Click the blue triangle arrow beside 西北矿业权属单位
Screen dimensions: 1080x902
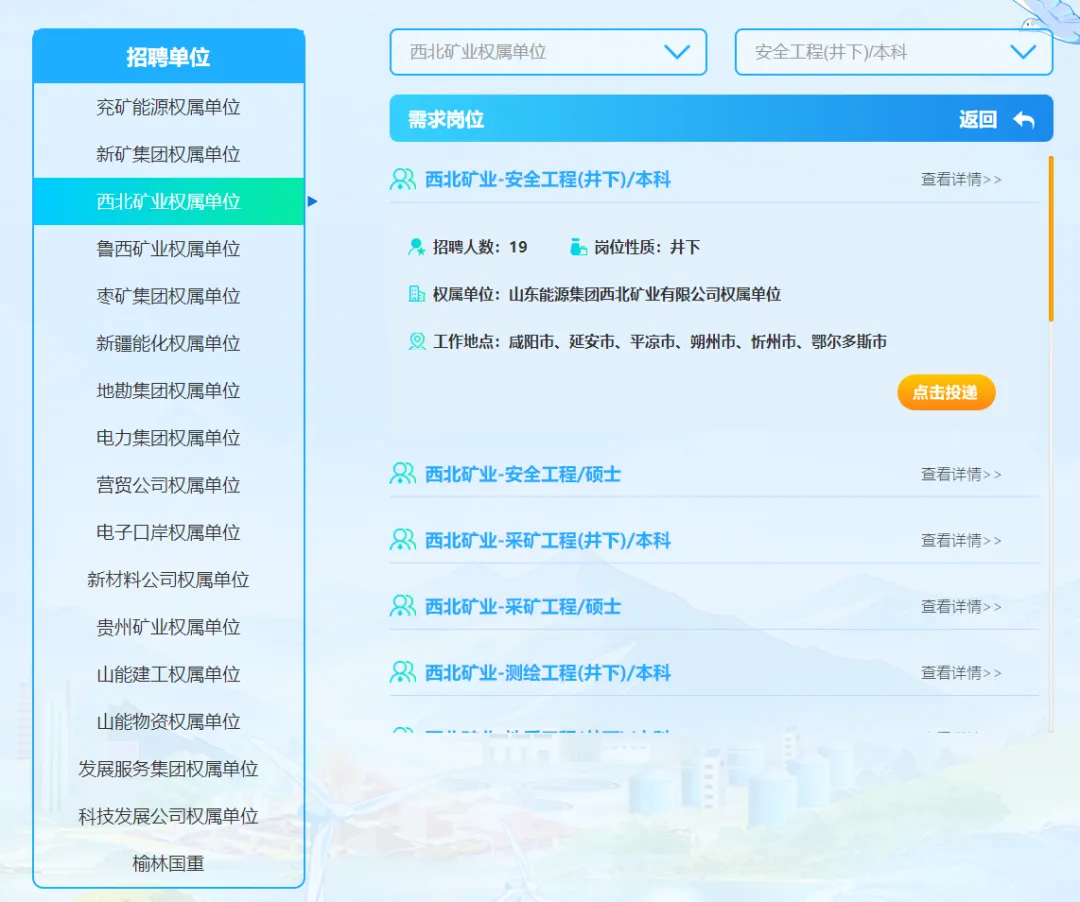click(x=313, y=202)
